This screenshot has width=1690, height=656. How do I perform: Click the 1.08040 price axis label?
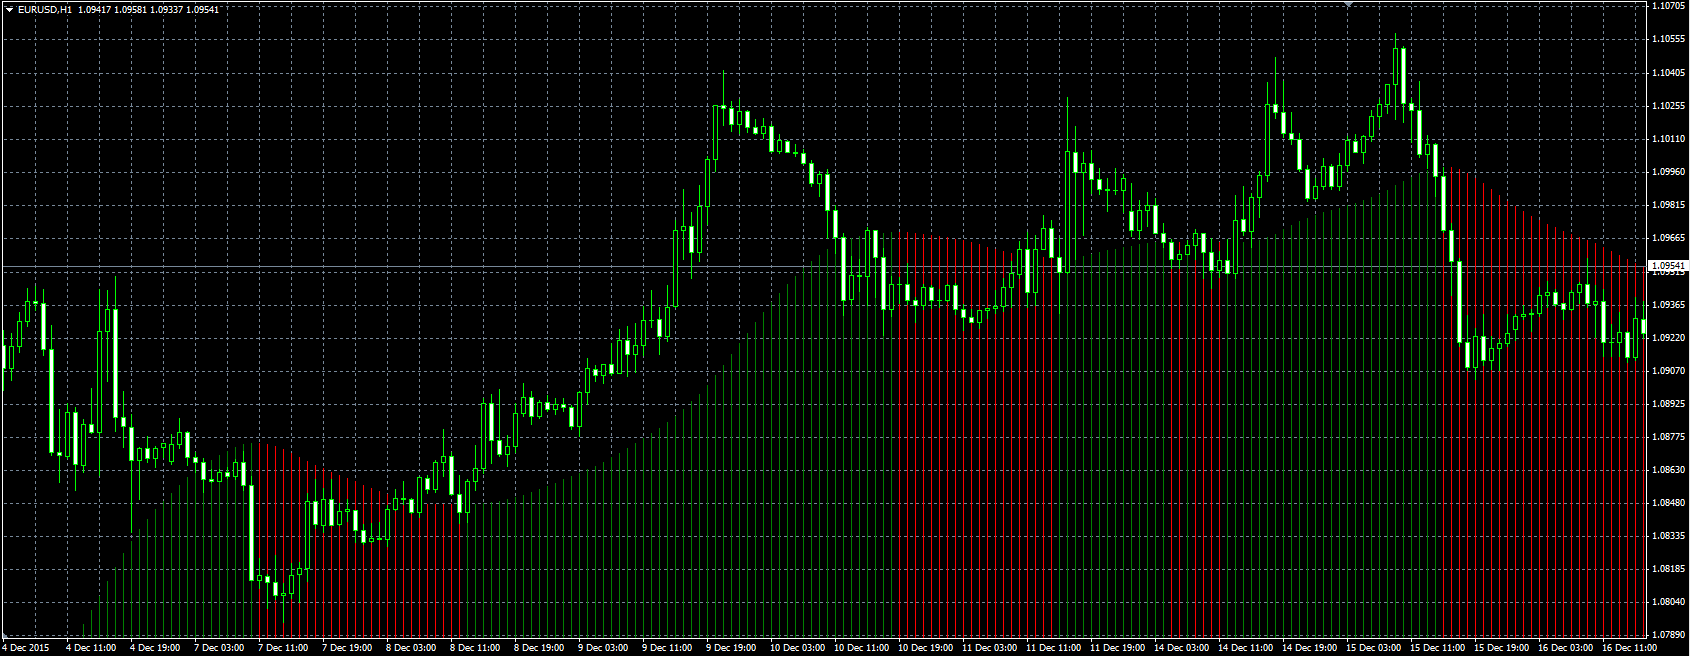pos(1667,601)
